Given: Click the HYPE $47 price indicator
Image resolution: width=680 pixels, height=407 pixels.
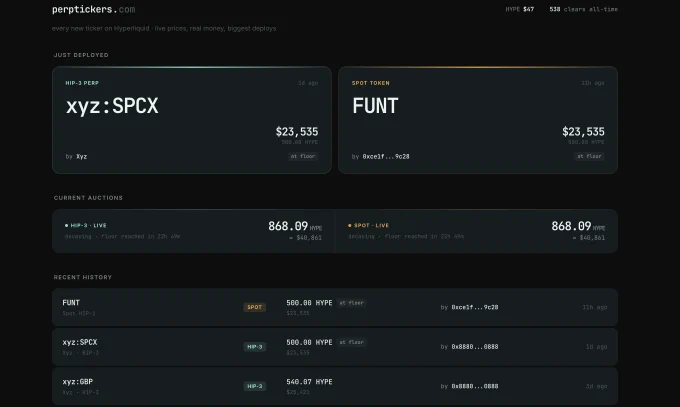Looking at the screenshot, I should tap(520, 9).
